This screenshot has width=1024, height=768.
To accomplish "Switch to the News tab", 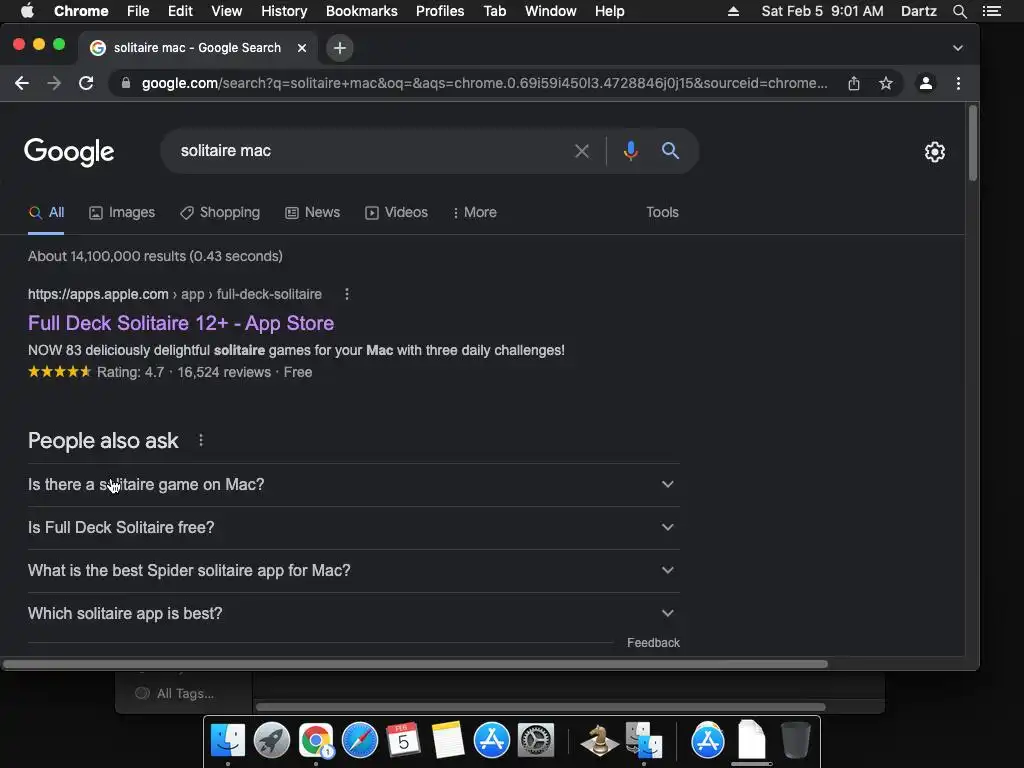I will click(x=313, y=212).
